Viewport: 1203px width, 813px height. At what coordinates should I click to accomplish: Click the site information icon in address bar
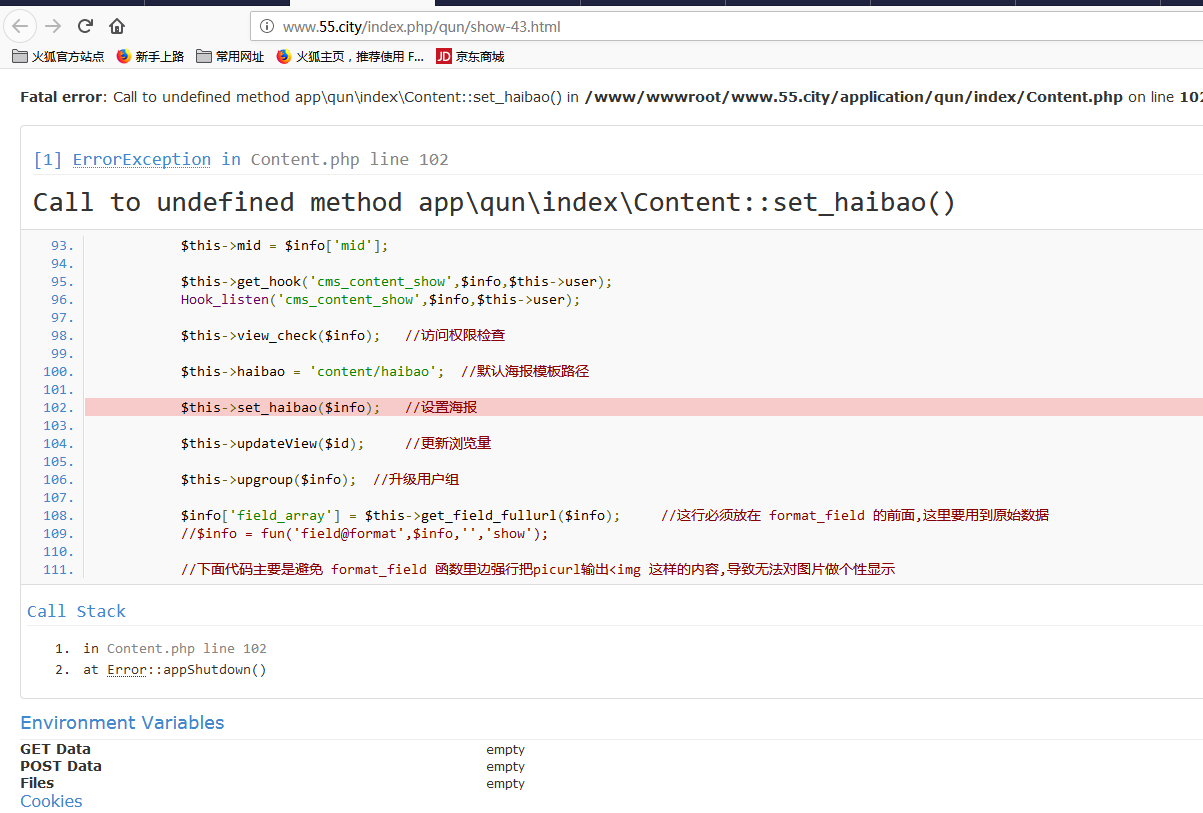[267, 27]
